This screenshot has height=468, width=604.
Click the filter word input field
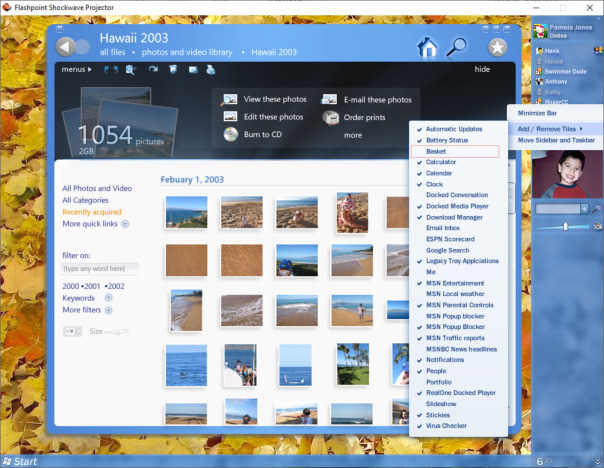point(99,268)
